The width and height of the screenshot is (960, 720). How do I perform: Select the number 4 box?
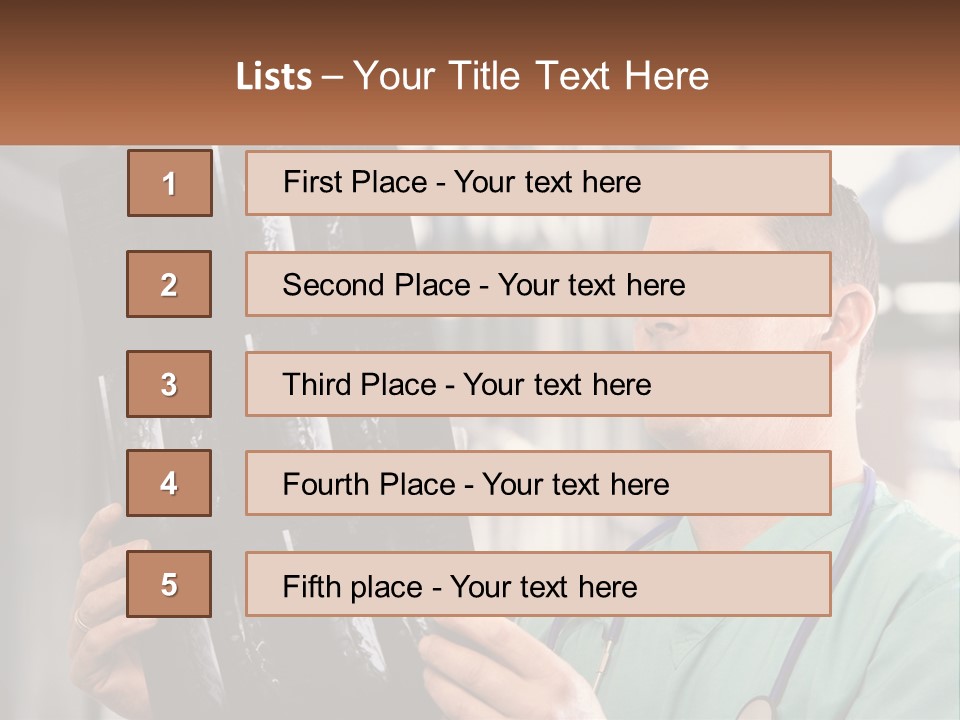coord(169,483)
